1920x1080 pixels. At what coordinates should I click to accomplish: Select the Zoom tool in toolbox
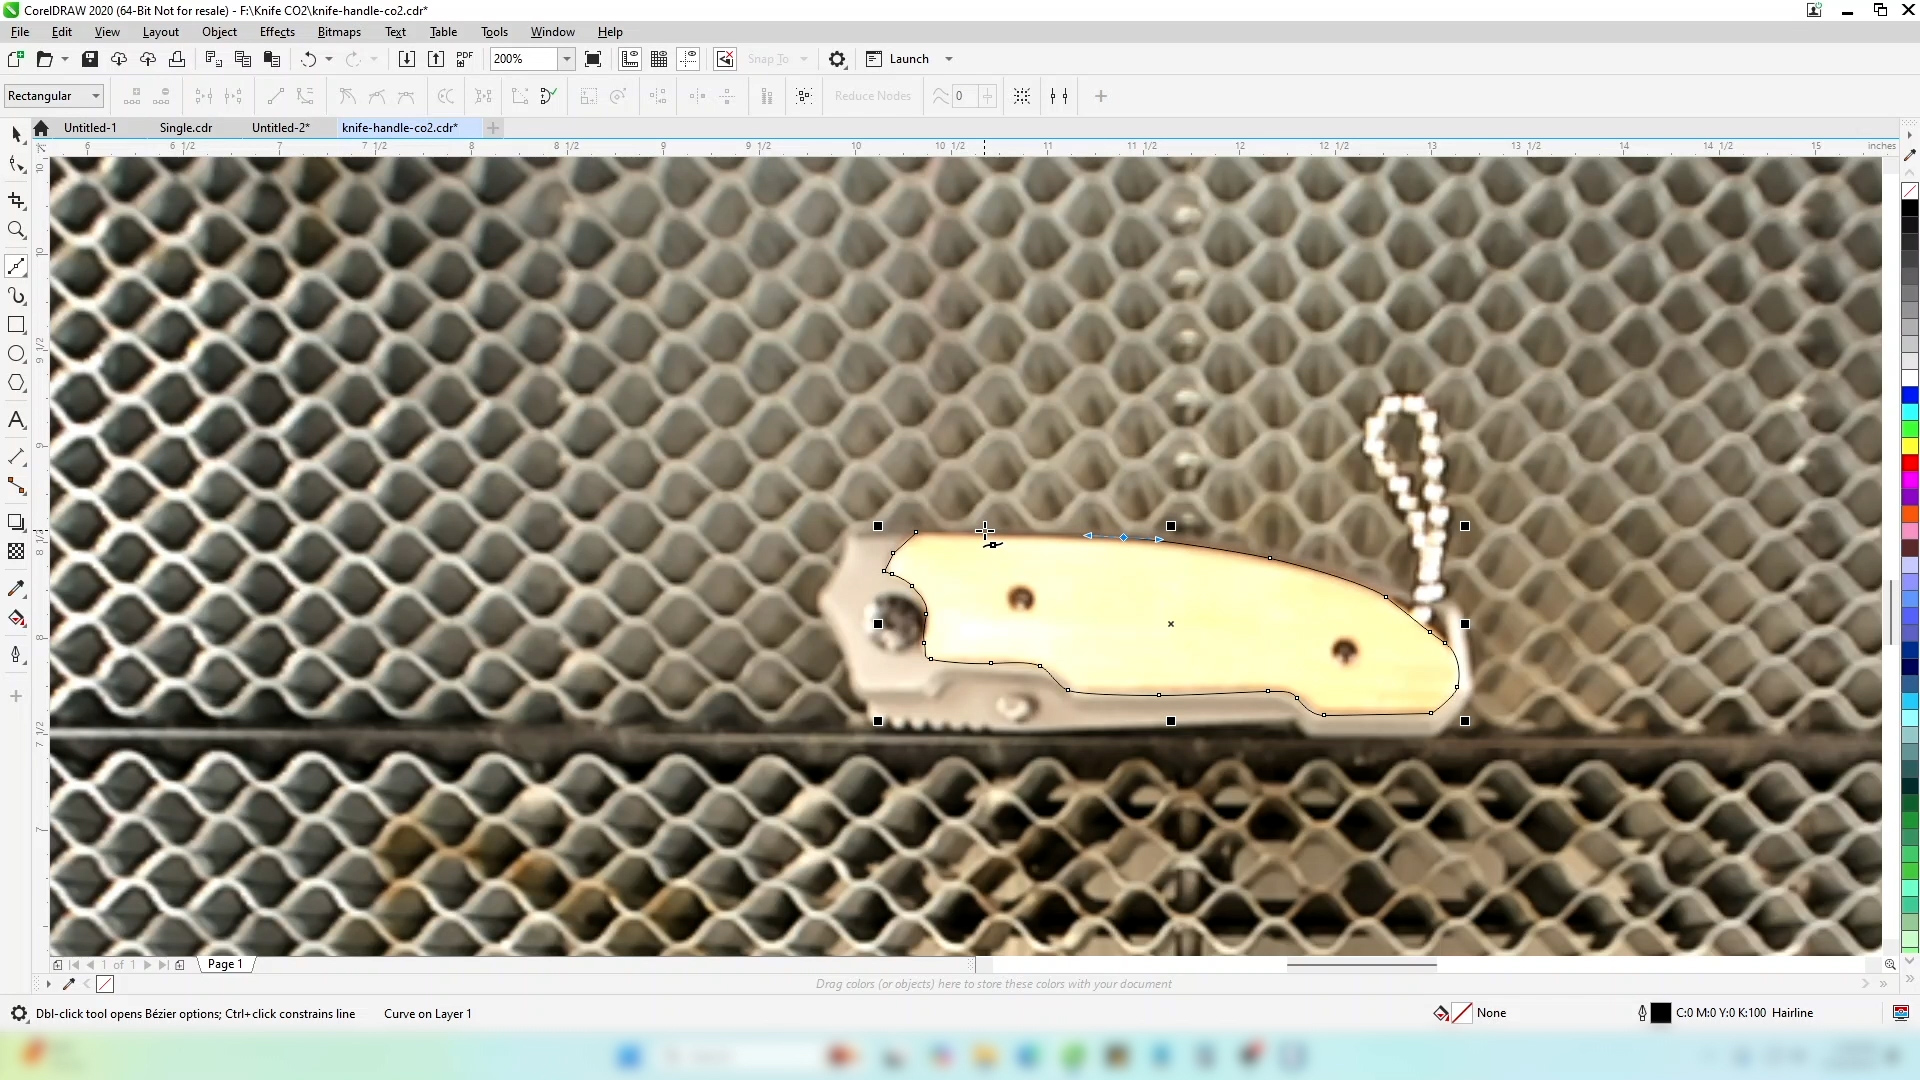point(16,231)
